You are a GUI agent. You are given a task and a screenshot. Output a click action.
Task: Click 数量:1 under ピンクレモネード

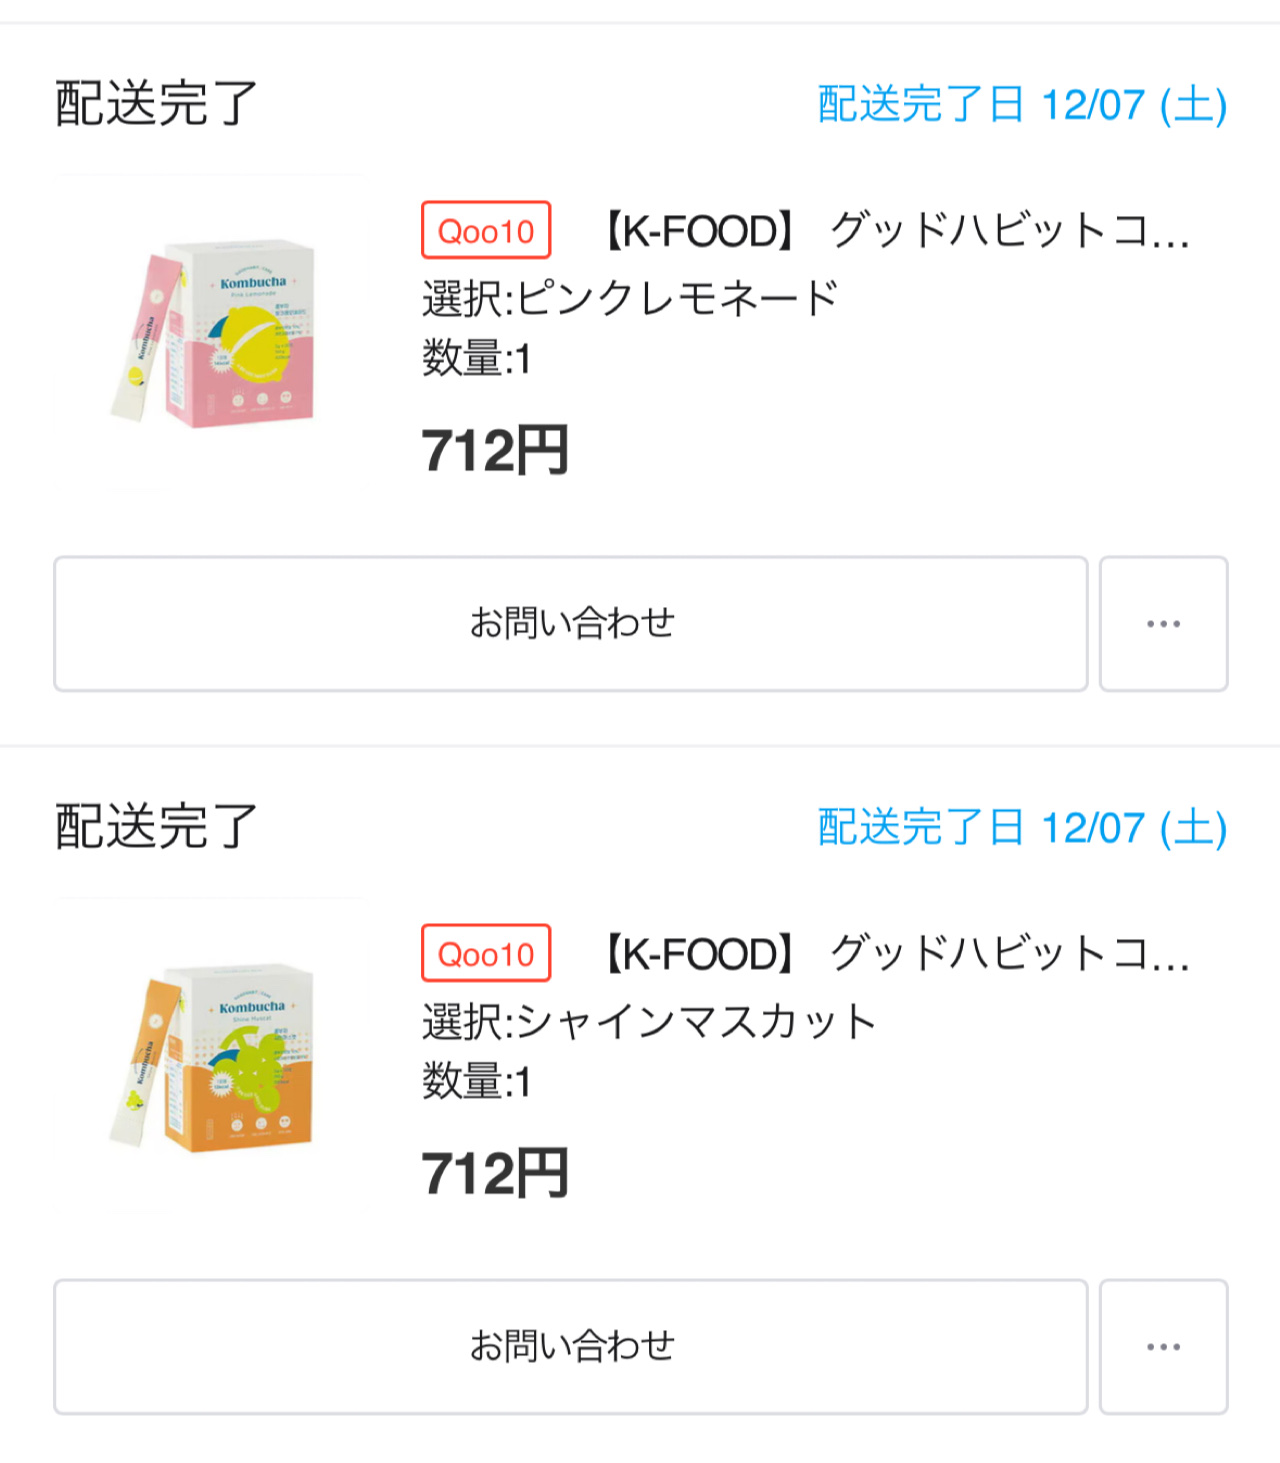(x=476, y=358)
